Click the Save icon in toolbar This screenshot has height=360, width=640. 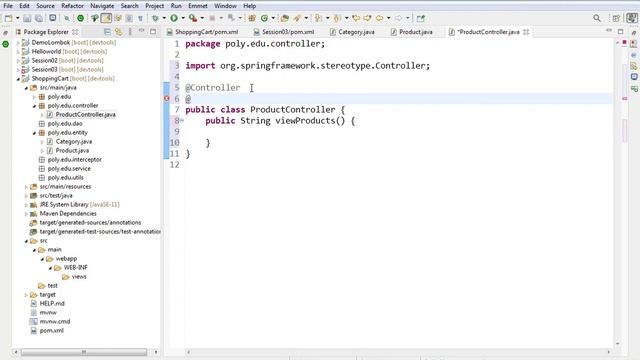pyautogui.click(x=27, y=18)
